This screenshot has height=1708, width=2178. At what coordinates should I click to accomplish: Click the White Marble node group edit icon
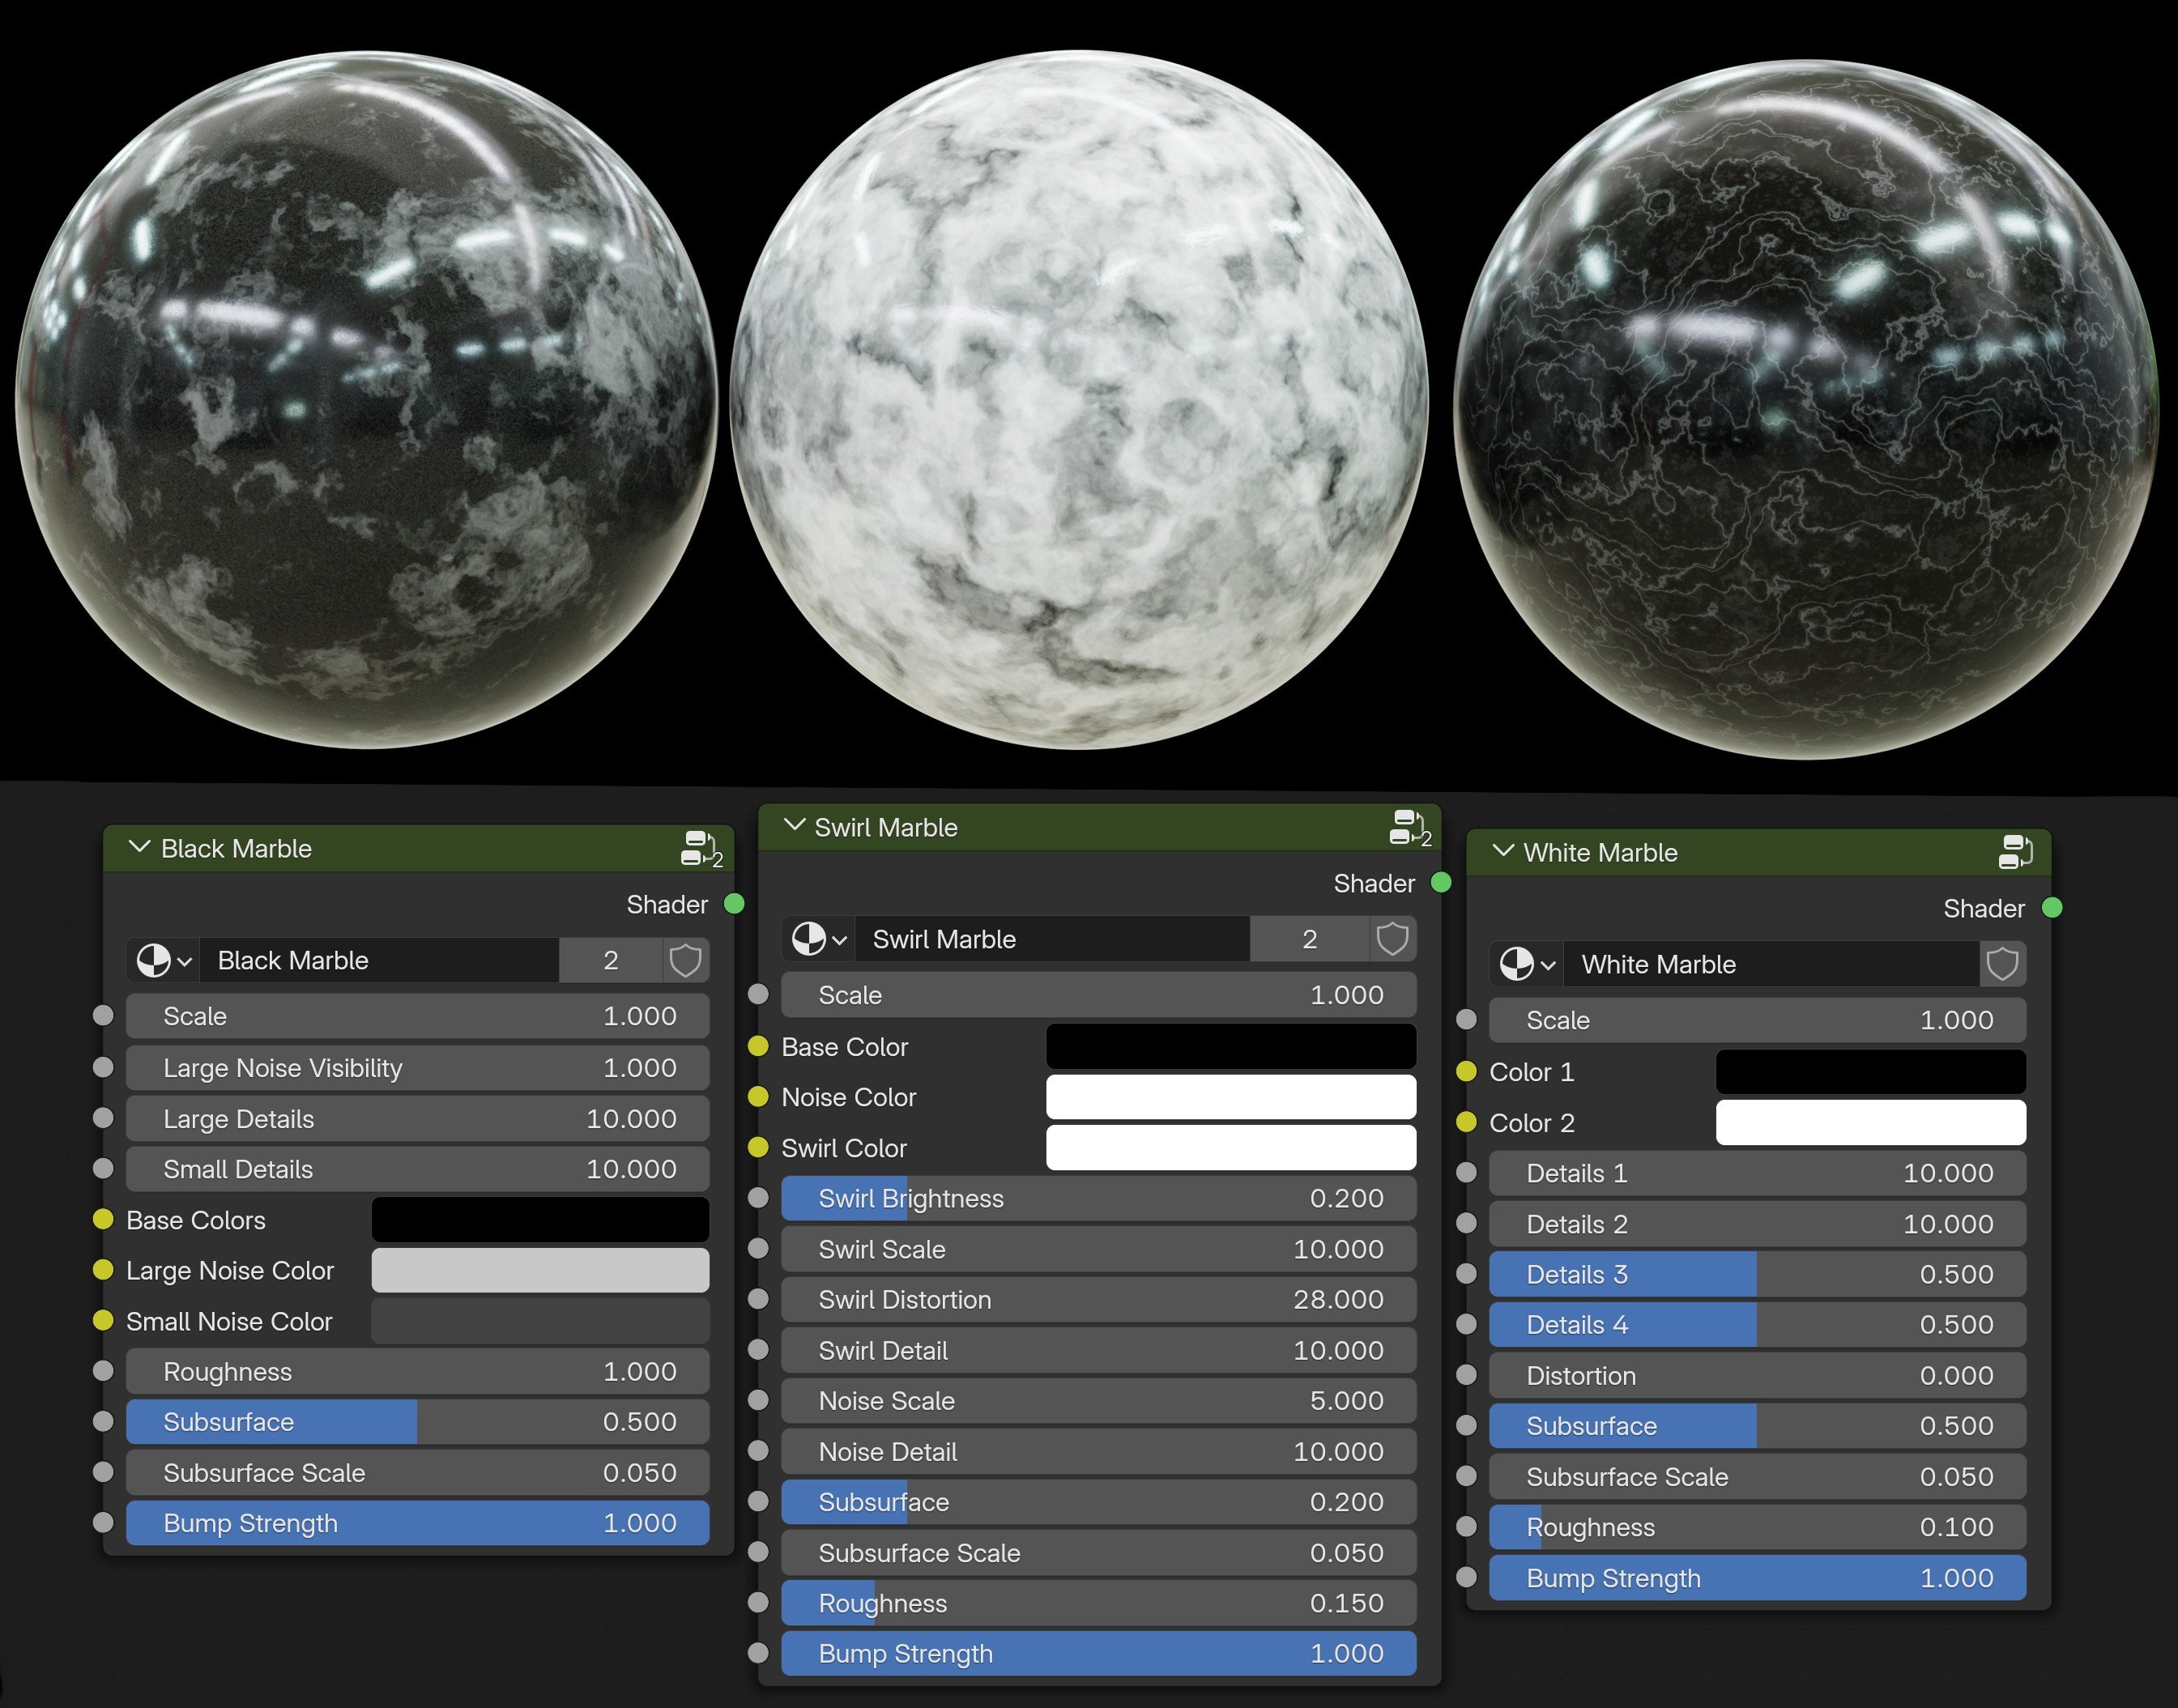click(2015, 852)
